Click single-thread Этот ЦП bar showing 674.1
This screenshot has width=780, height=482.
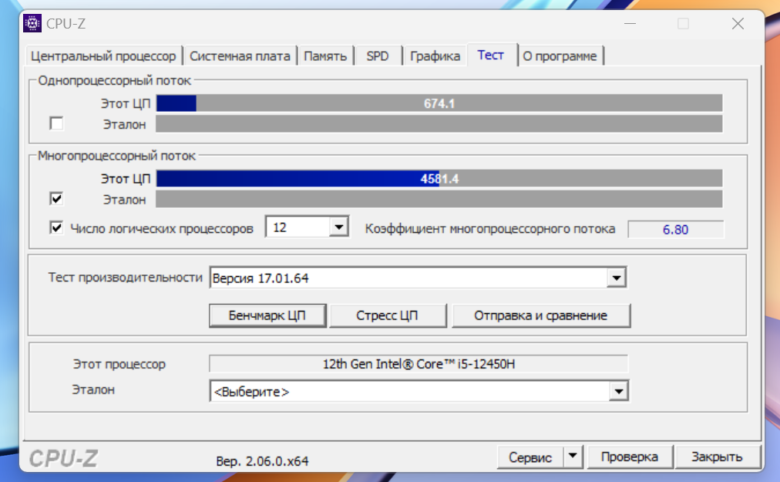pos(439,103)
